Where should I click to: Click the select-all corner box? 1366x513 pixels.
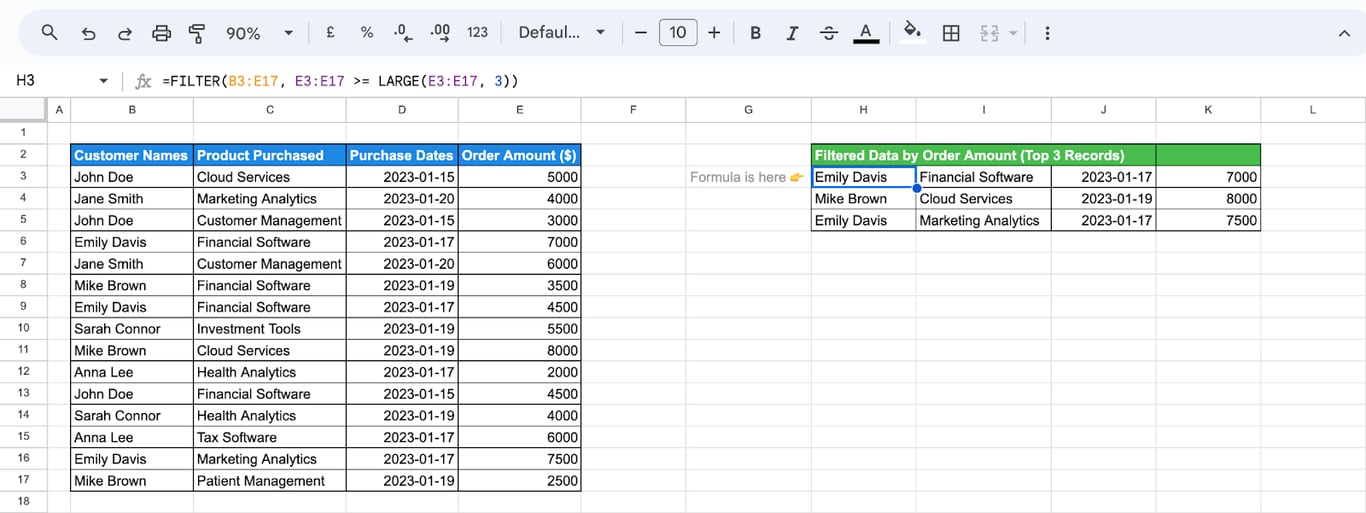[x=23, y=110]
